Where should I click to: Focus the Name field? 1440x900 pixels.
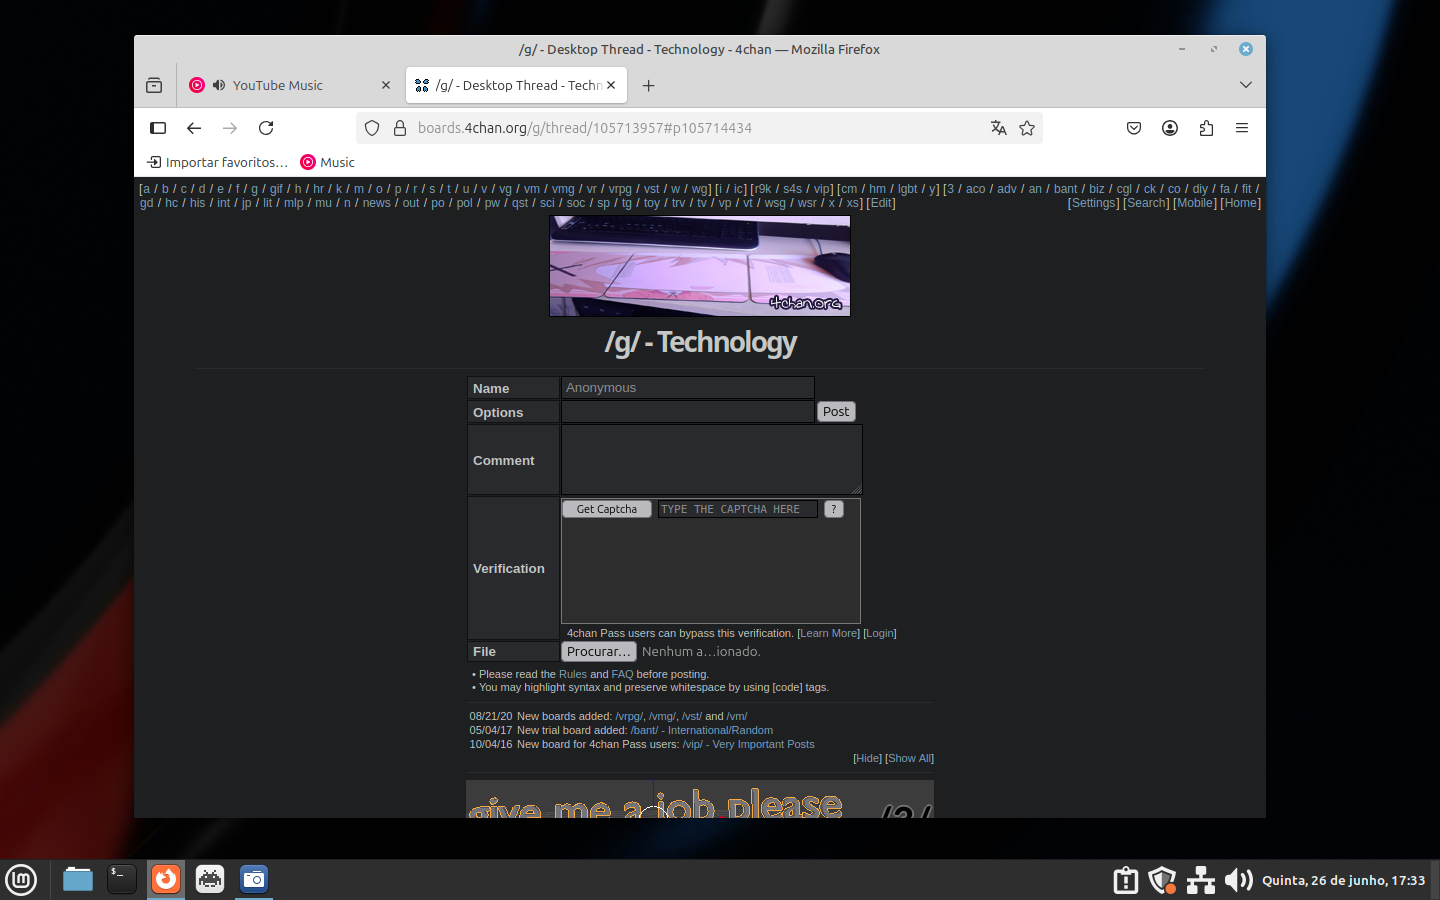pyautogui.click(x=688, y=388)
